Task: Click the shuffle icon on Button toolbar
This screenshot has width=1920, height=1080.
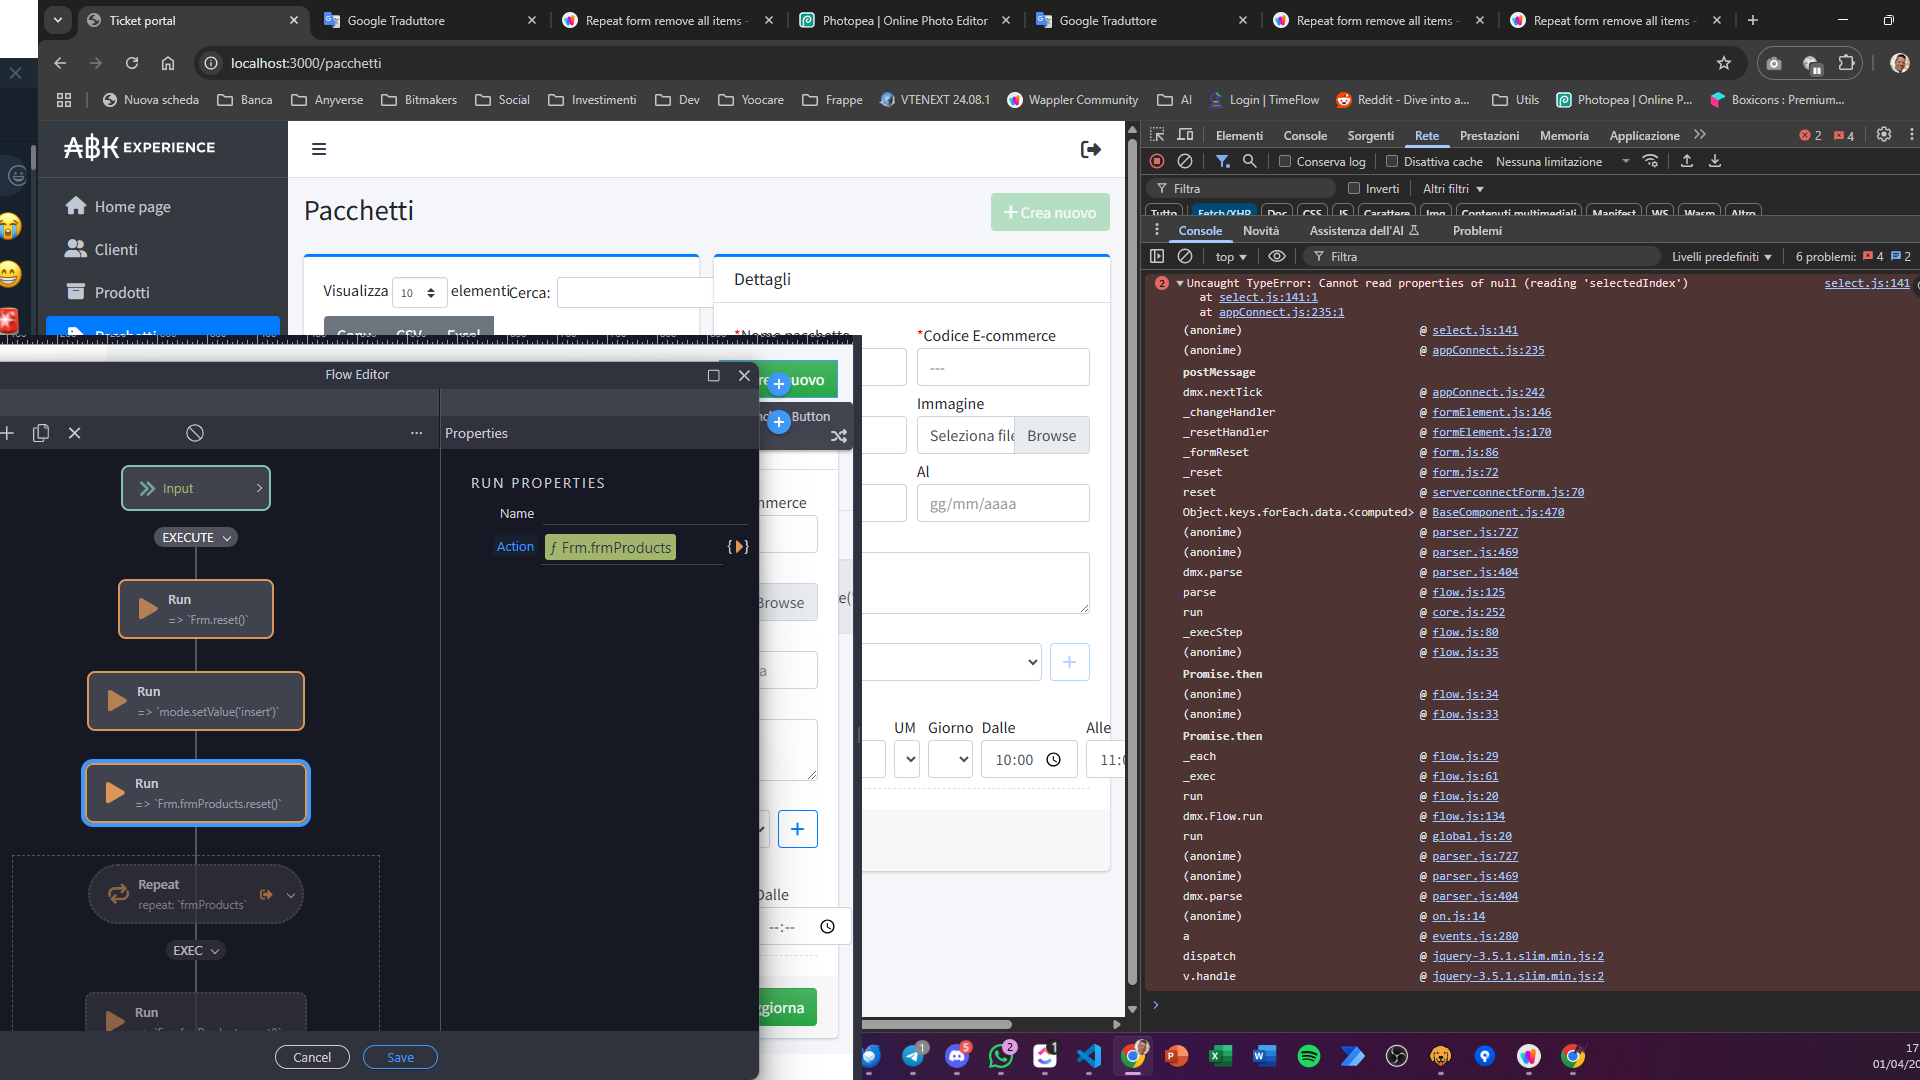Action: tap(839, 436)
